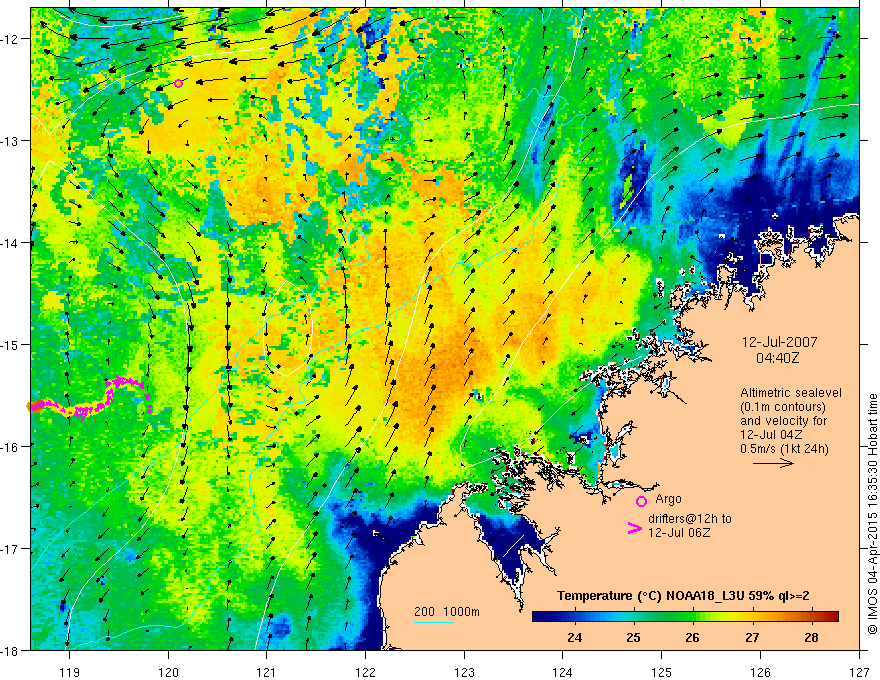Click the '25' colorbar tick label
Screen dimensions: 880x680
[634, 637]
